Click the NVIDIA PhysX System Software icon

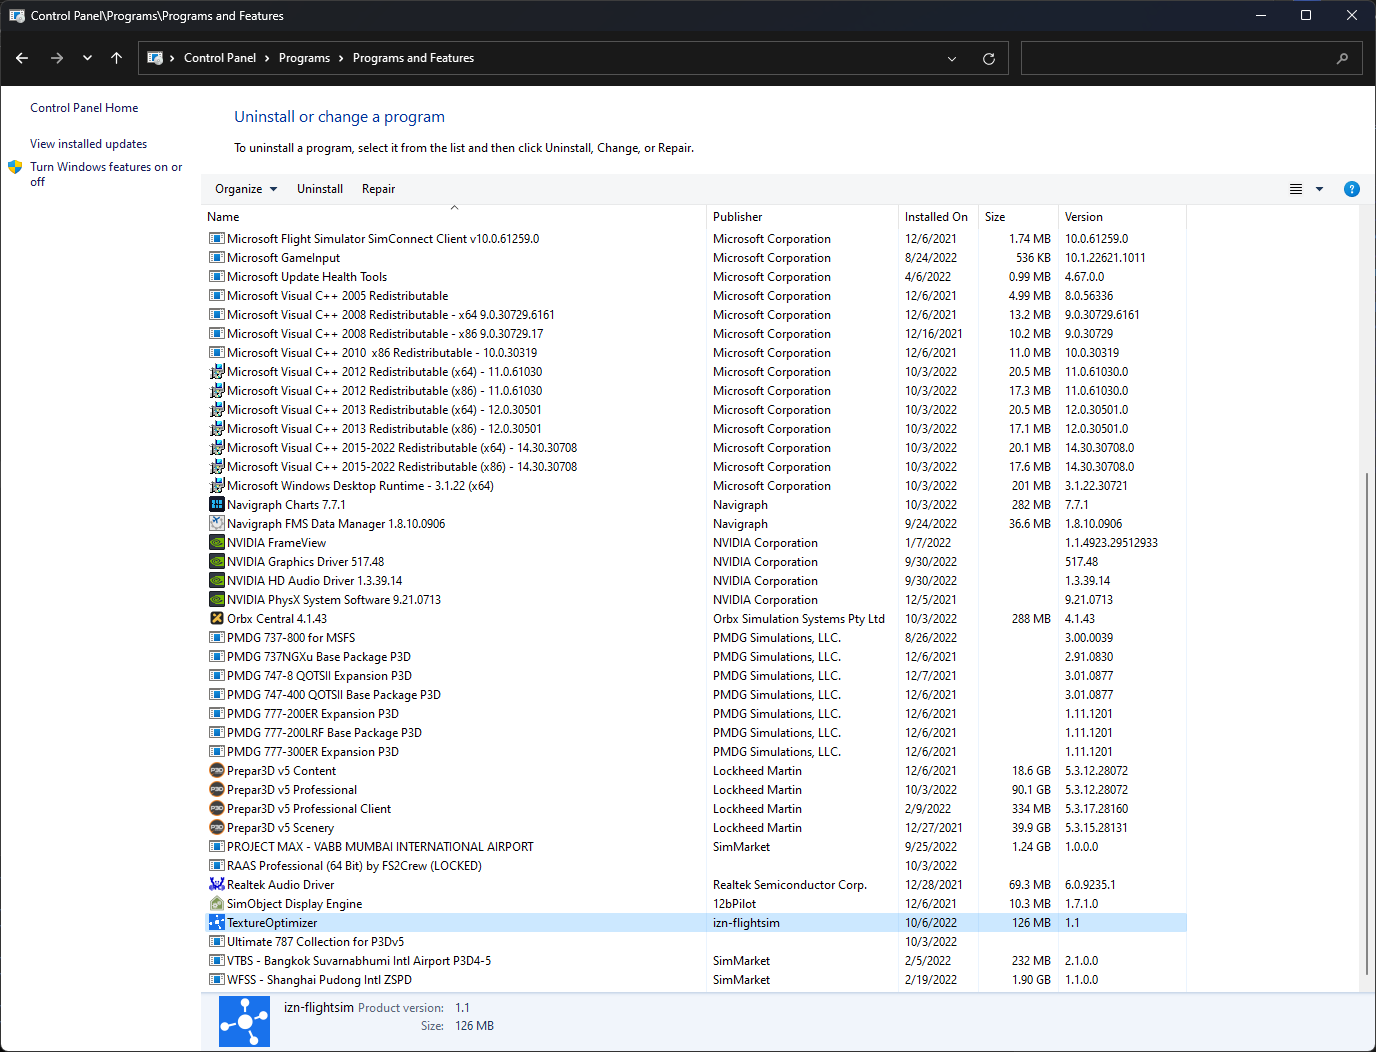point(216,600)
